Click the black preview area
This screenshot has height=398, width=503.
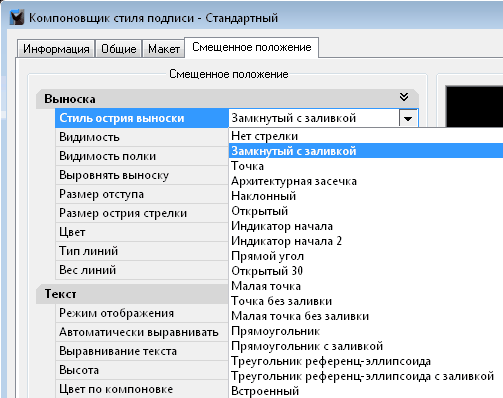(x=474, y=106)
